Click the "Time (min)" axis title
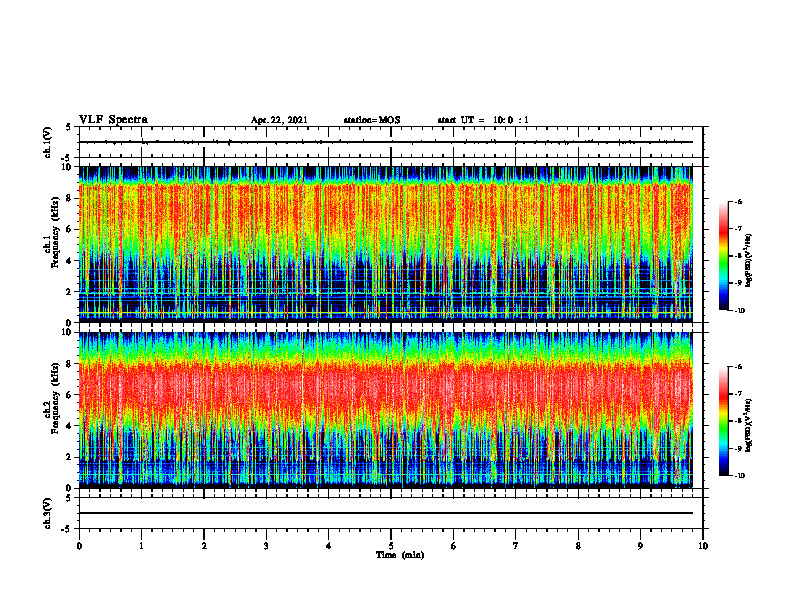Image resolution: width=792 pixels, height=612 pixels. [400, 555]
